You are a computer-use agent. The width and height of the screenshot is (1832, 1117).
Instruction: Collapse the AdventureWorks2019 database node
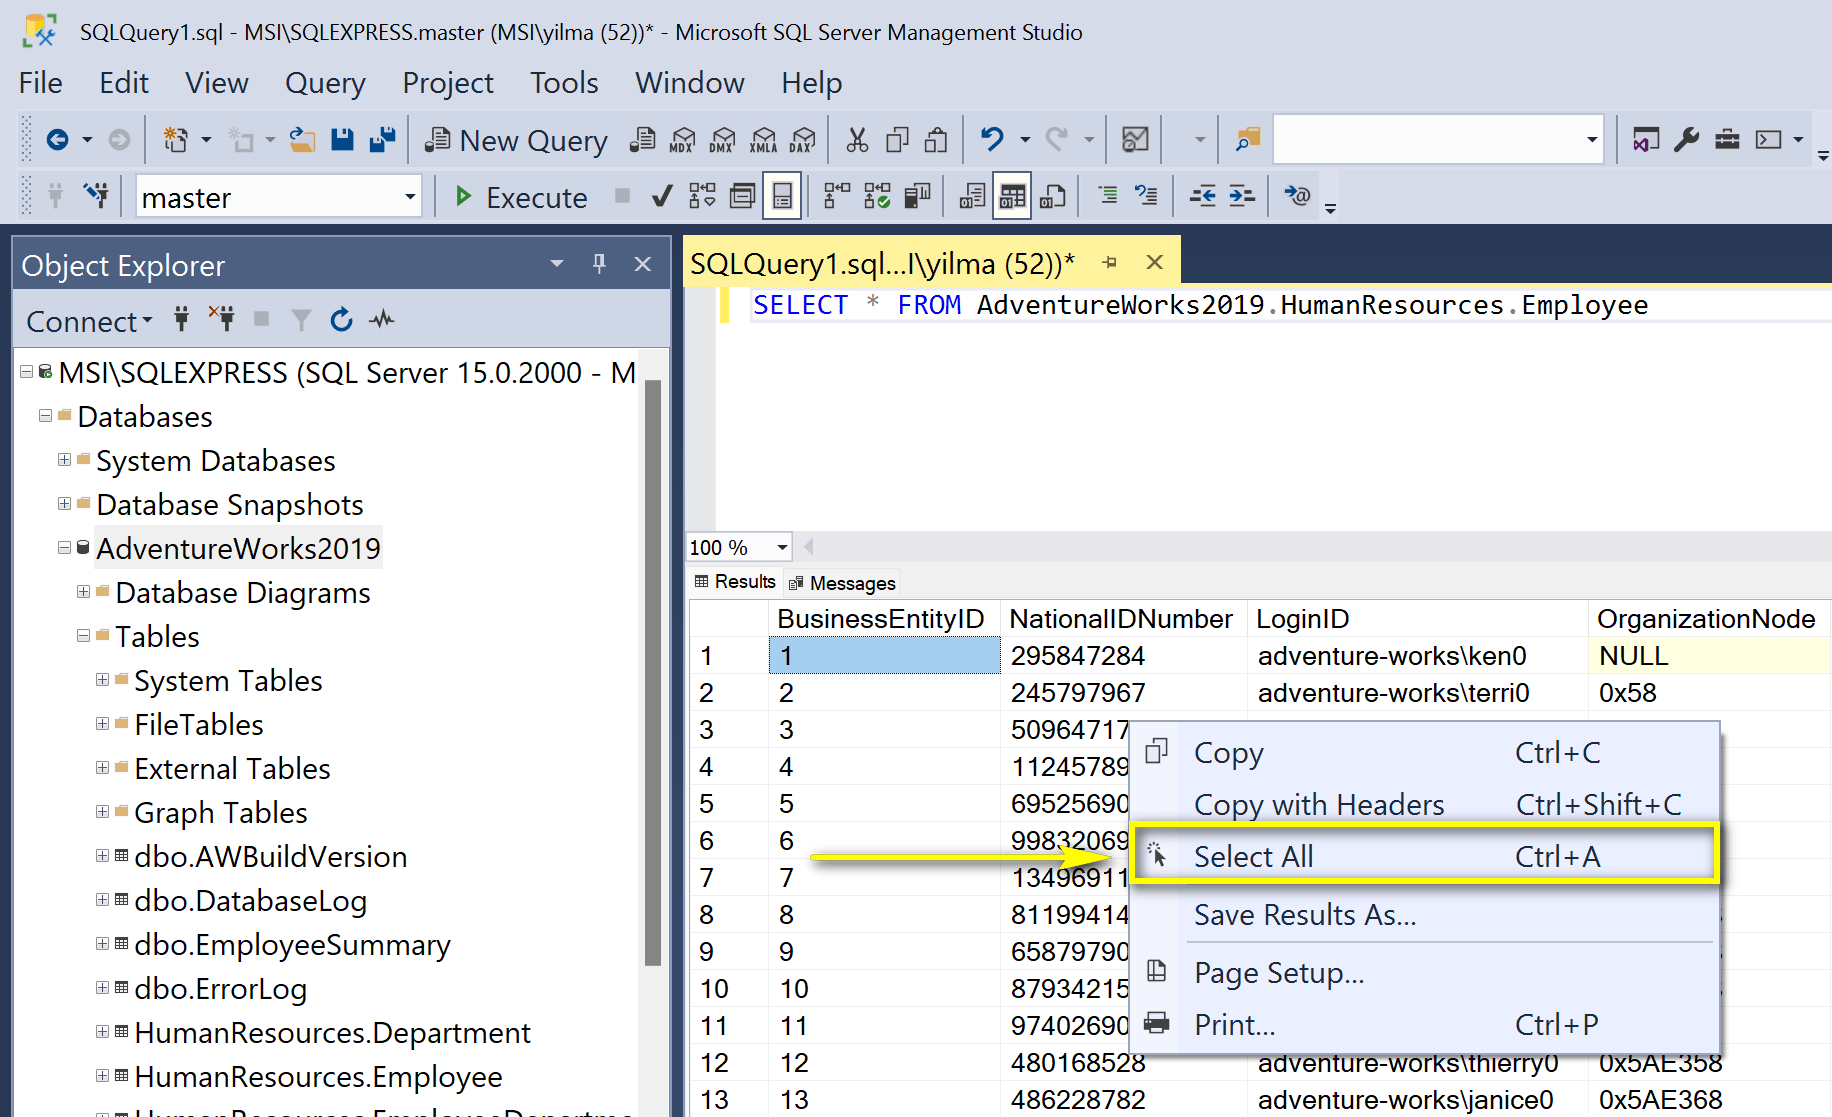pos(64,548)
